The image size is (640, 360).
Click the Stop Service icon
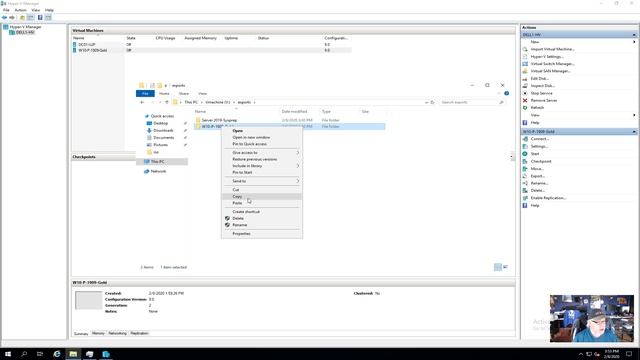click(525, 93)
